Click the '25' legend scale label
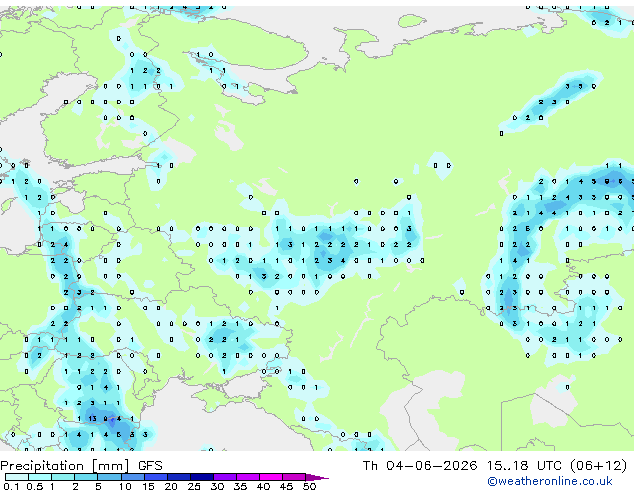The height and width of the screenshot is (490, 634). coord(194,486)
